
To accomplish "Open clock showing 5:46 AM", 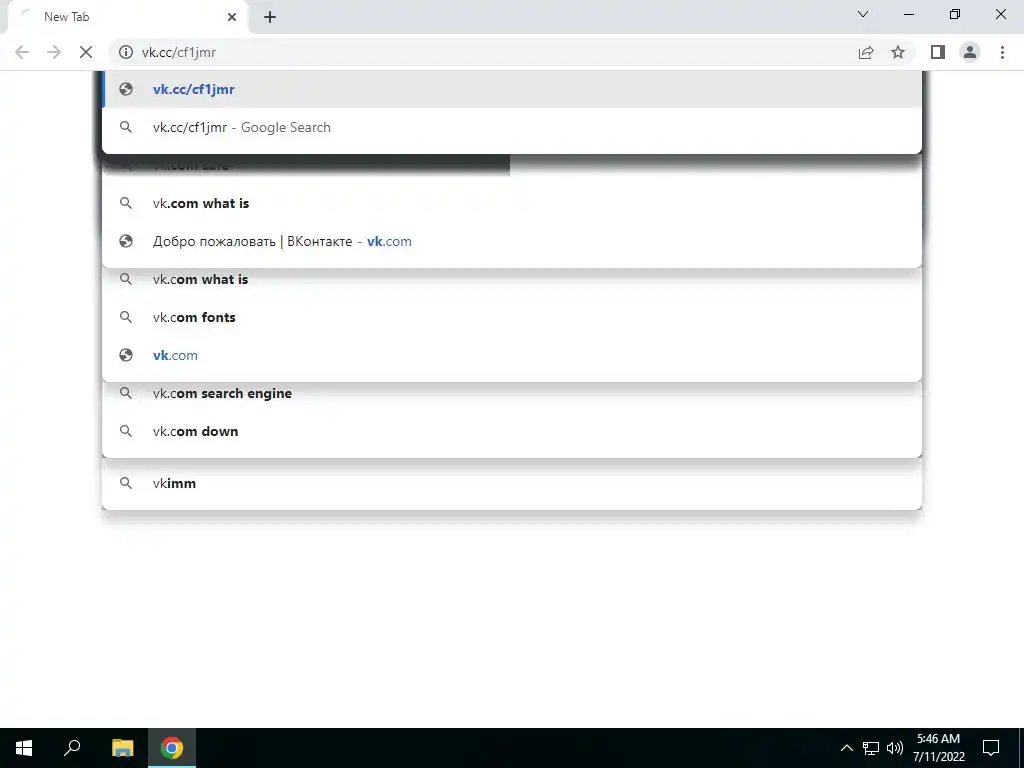I will tap(938, 748).
